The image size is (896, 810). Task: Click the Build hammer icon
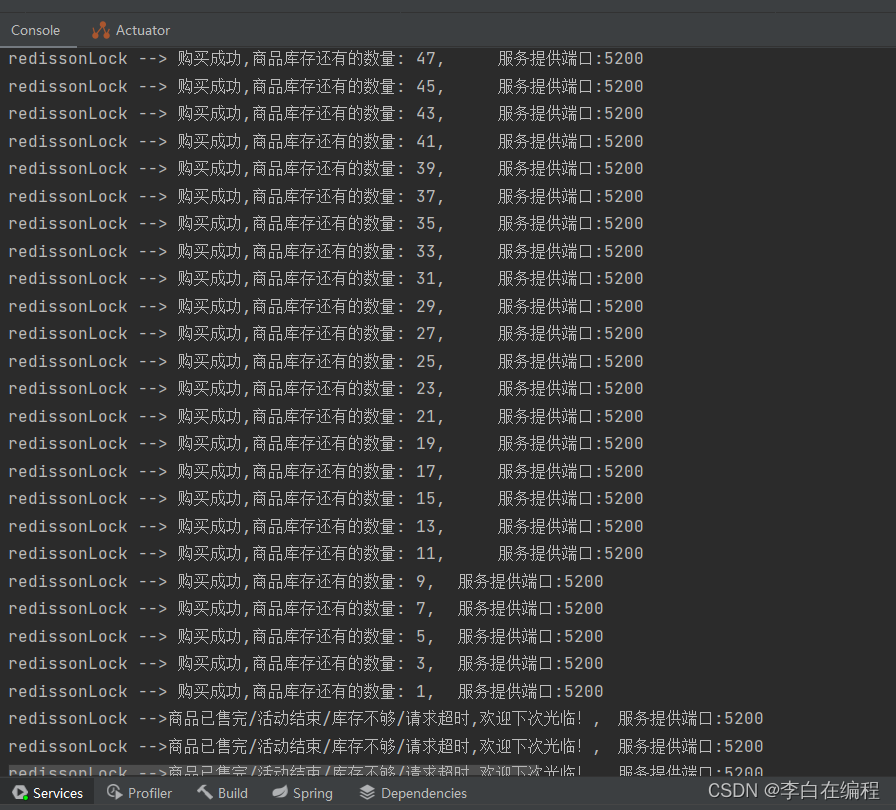tap(205, 792)
